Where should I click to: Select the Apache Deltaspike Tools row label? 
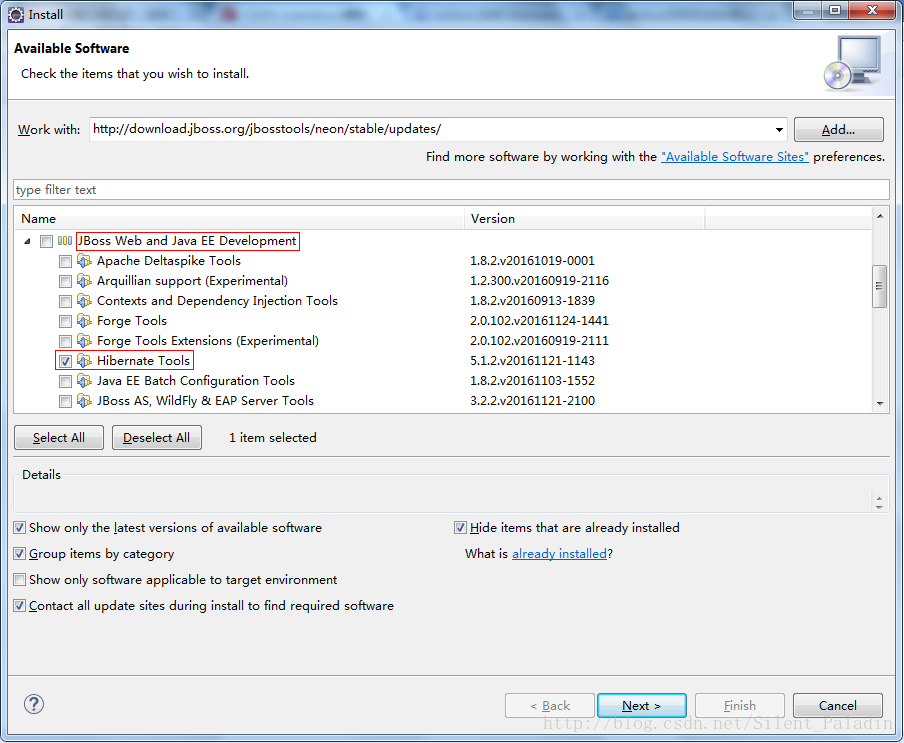[168, 261]
